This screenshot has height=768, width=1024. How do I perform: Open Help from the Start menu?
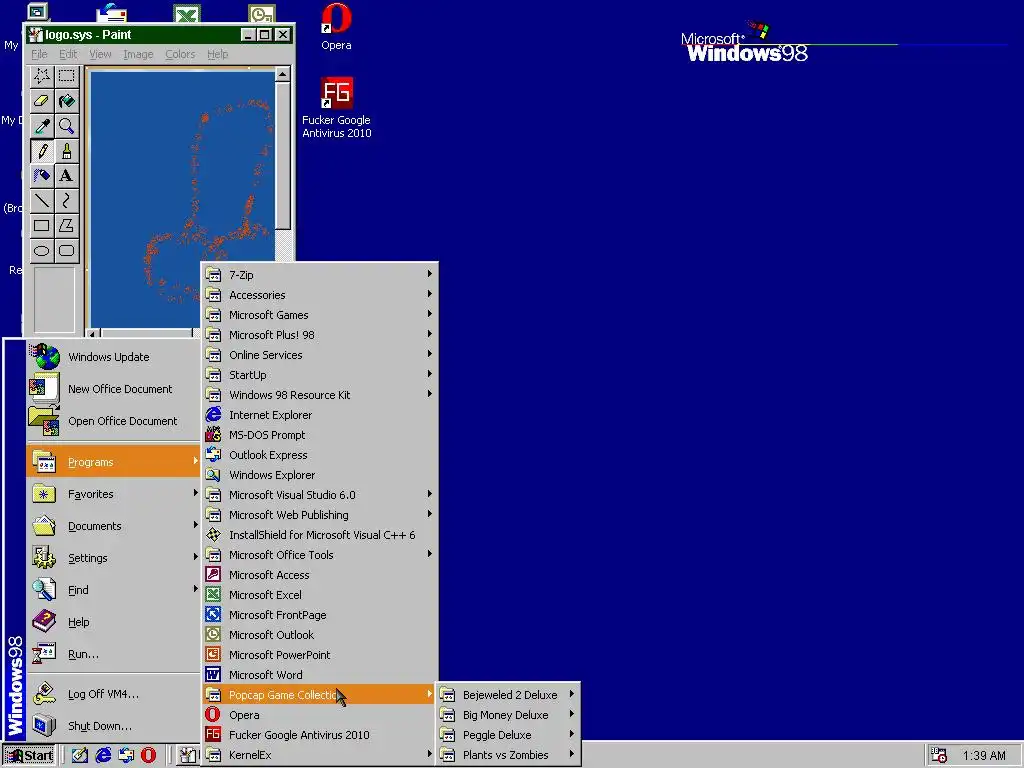pyautogui.click(x=114, y=622)
